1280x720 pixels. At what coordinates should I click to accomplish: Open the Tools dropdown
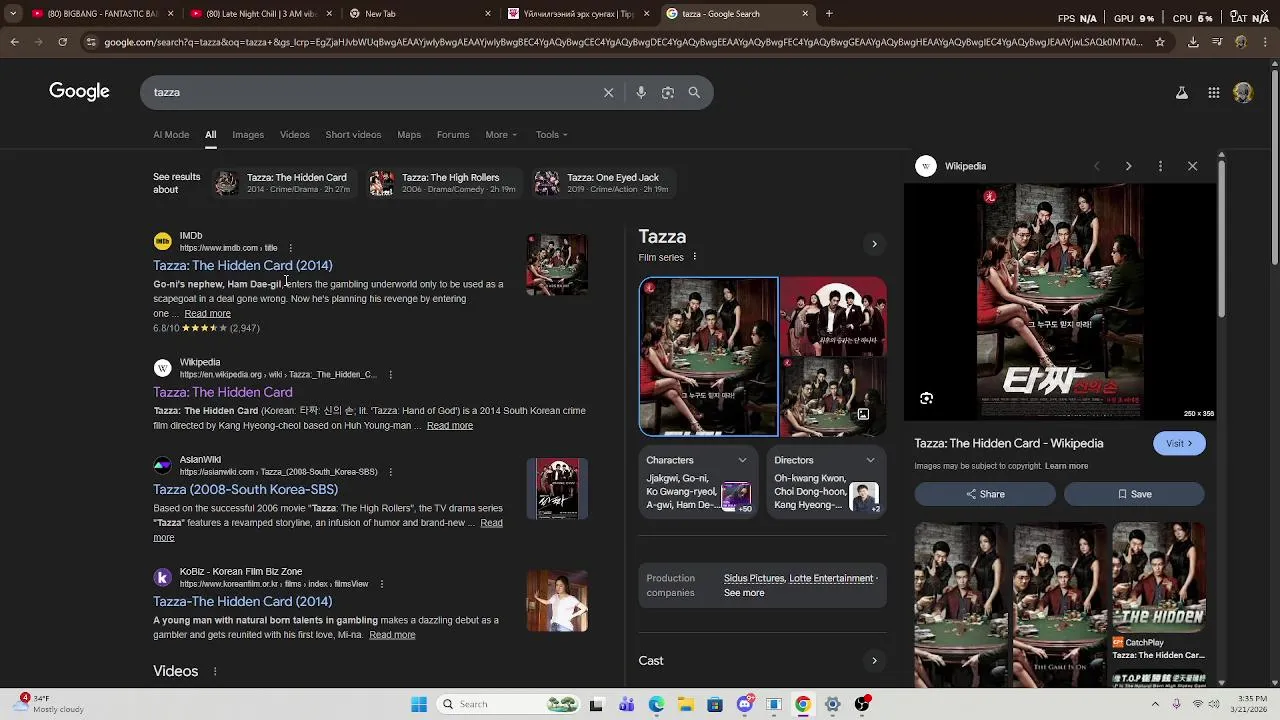pyautogui.click(x=551, y=134)
